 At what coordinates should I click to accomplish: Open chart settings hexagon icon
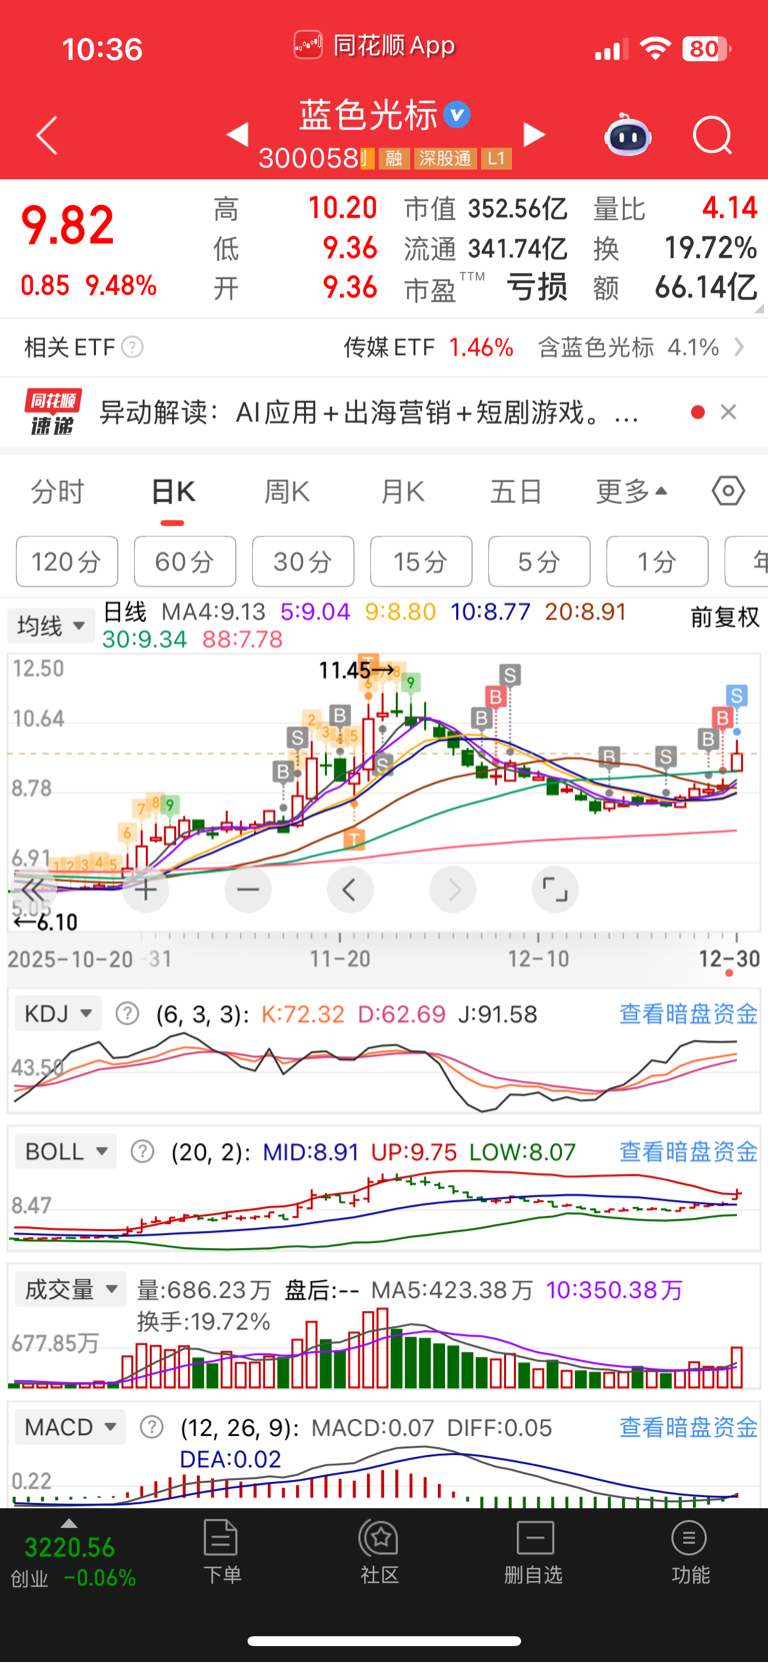728,491
